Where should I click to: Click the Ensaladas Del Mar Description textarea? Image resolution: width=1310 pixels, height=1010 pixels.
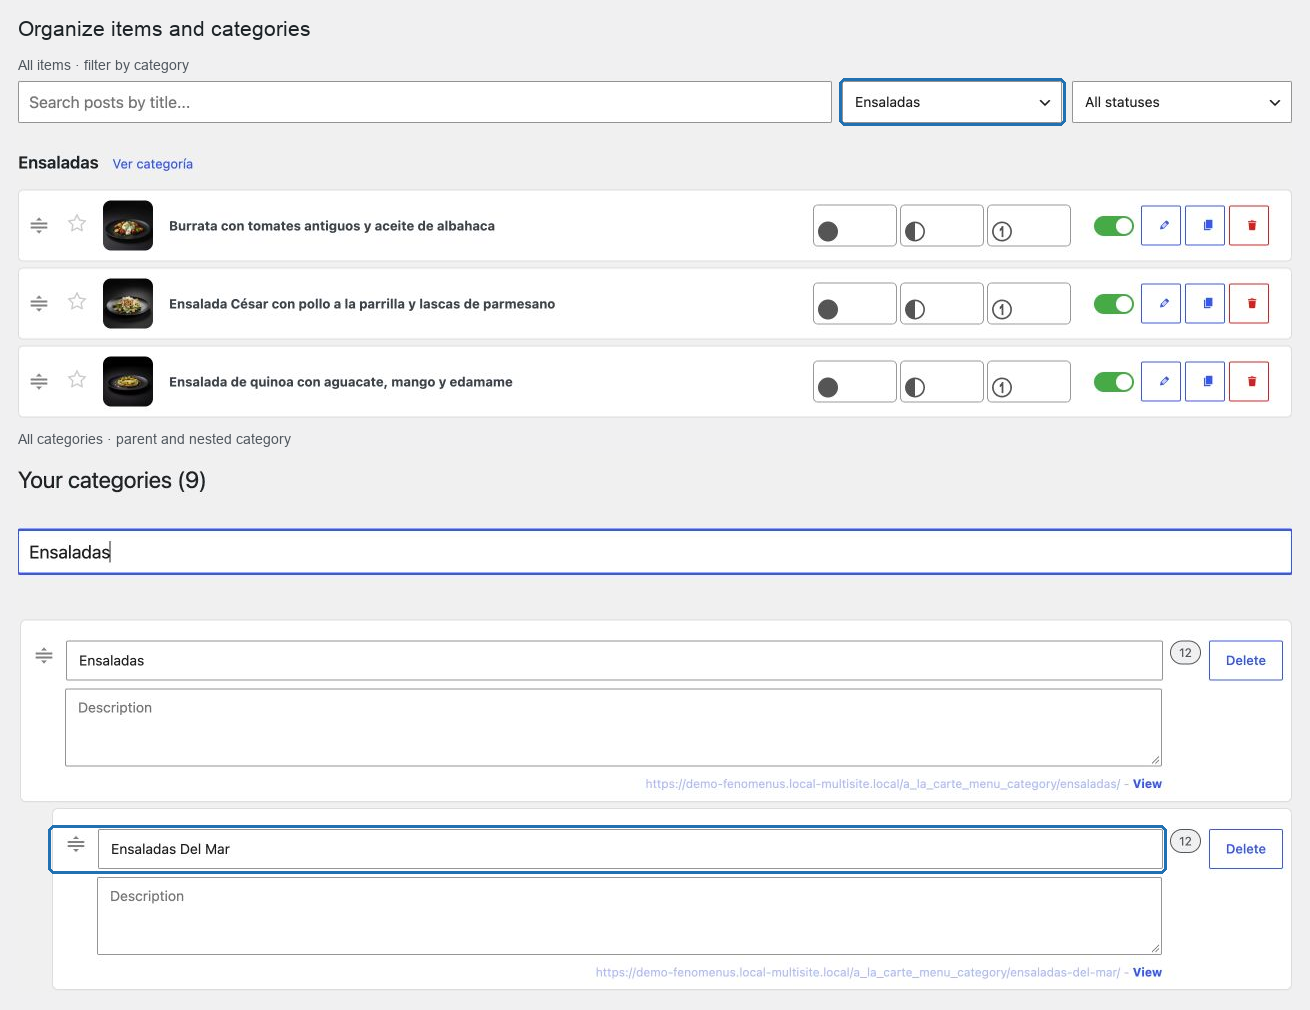[630, 916]
